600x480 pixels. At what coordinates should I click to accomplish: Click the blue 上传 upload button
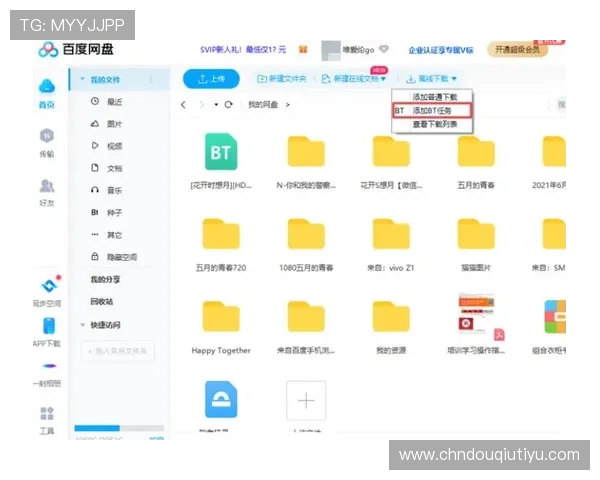tap(211, 79)
